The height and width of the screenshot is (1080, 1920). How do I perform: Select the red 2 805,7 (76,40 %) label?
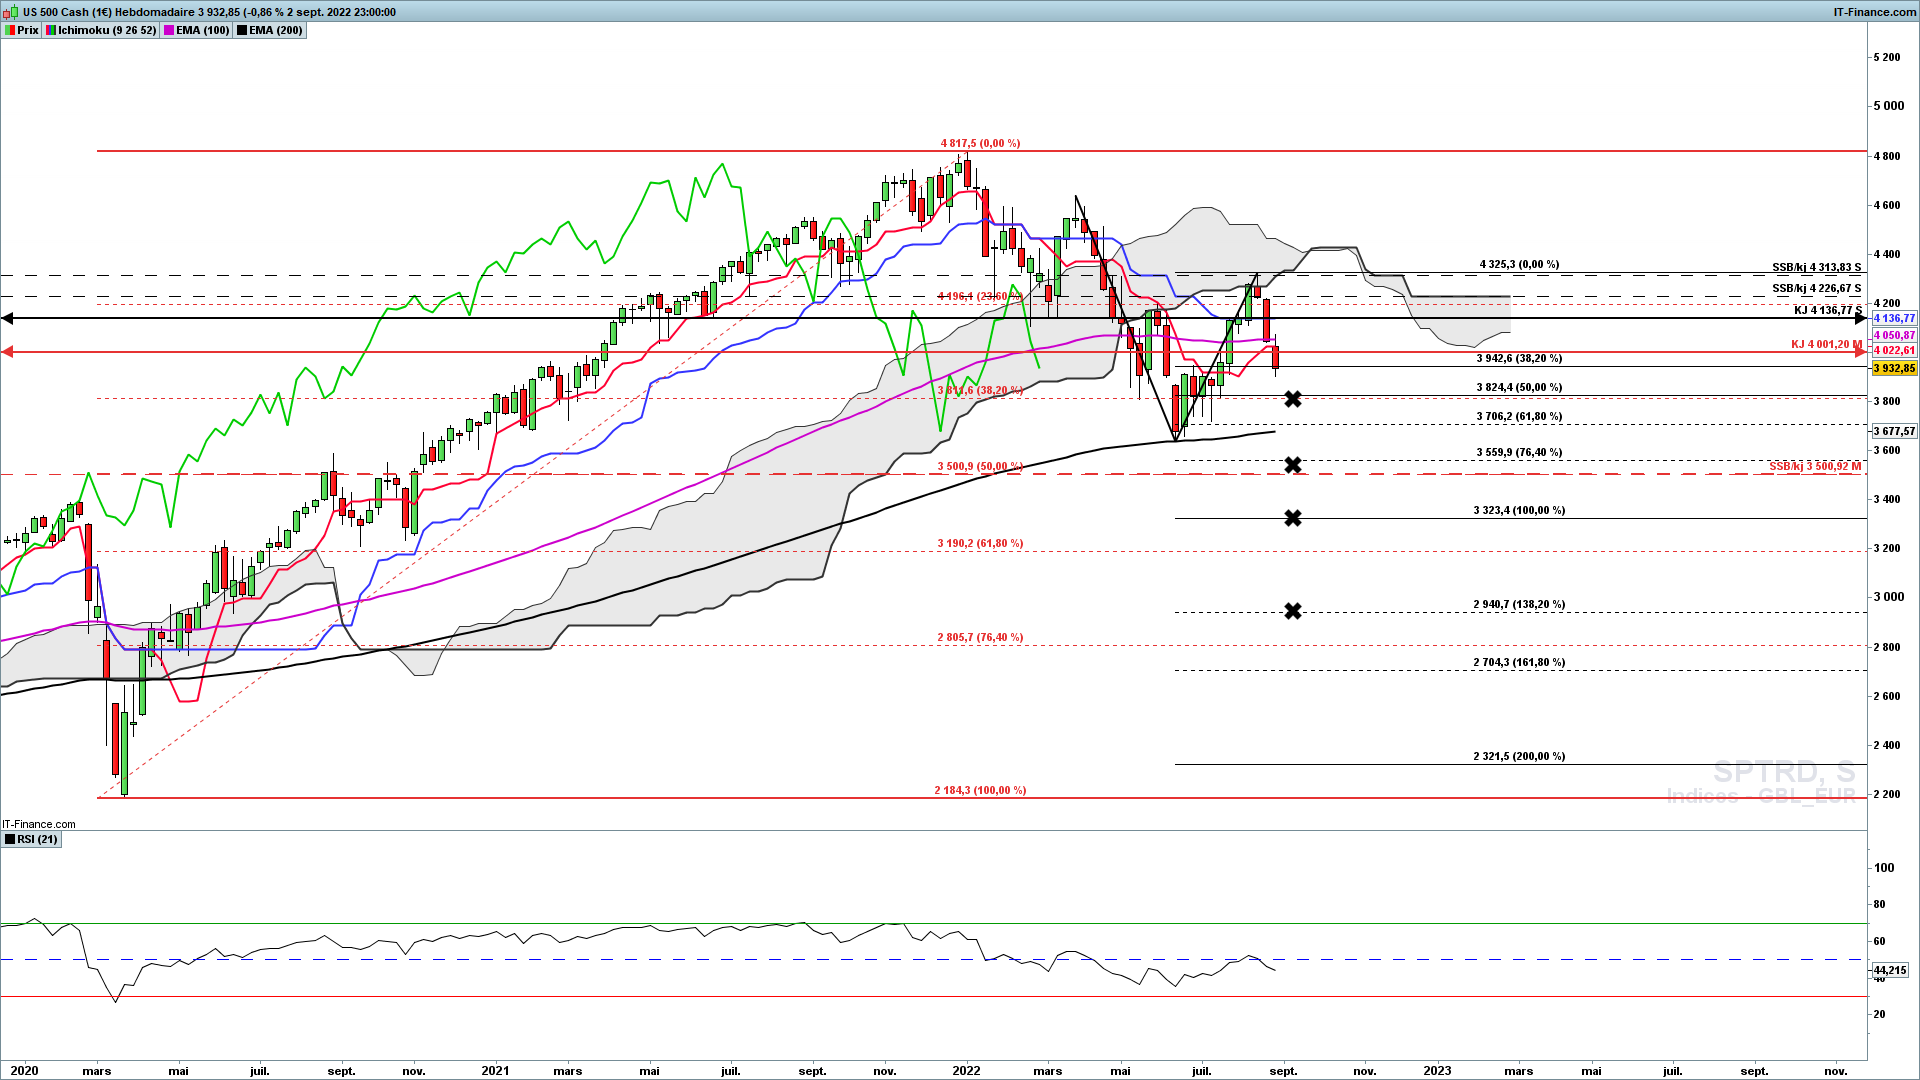(980, 637)
